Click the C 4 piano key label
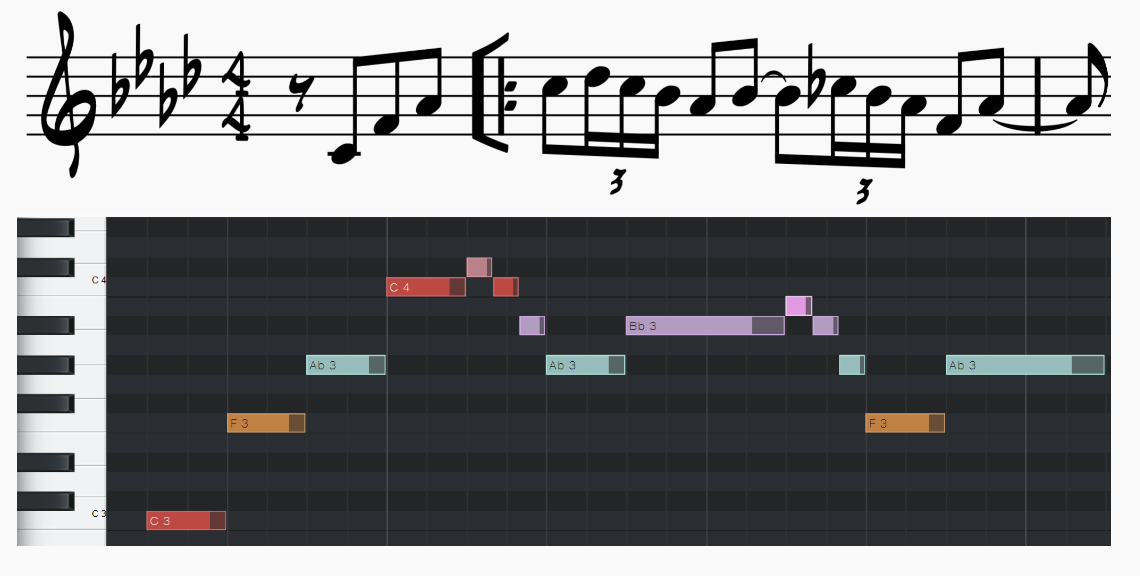Screen dimensions: 1140x576 pos(99,280)
